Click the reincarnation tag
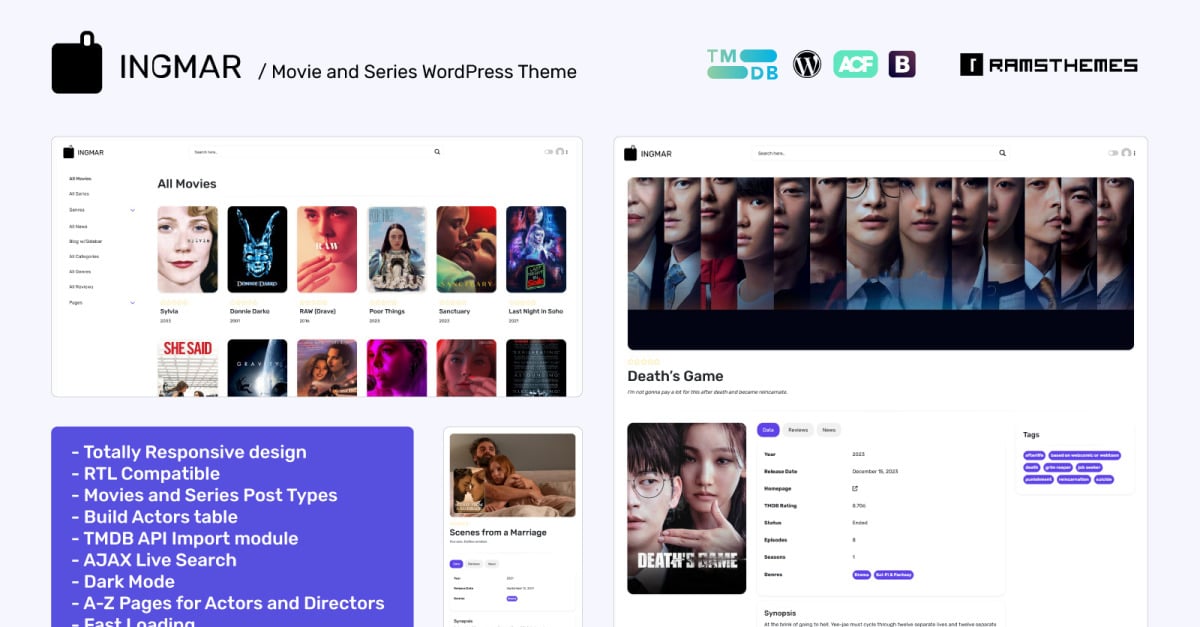This screenshot has width=1200, height=627. point(1074,480)
